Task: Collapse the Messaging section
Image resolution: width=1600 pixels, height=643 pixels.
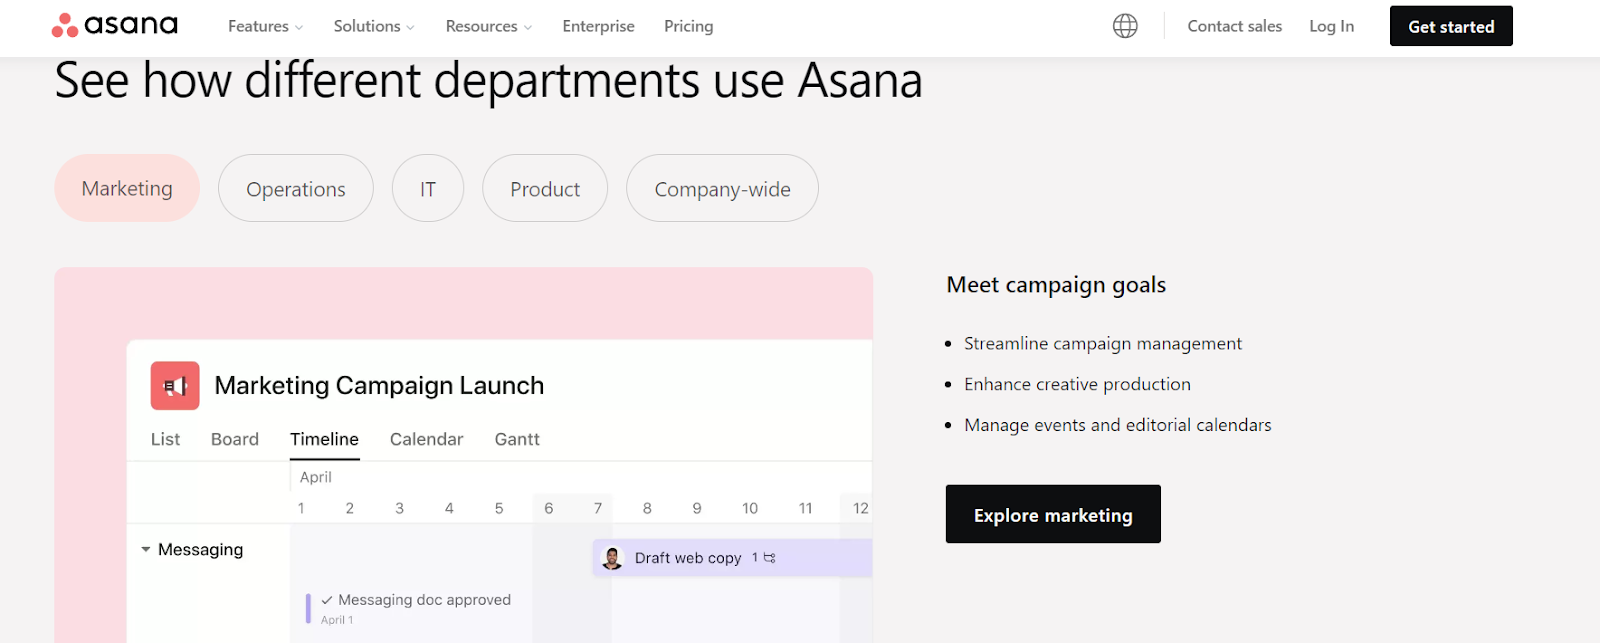Action: (146, 550)
